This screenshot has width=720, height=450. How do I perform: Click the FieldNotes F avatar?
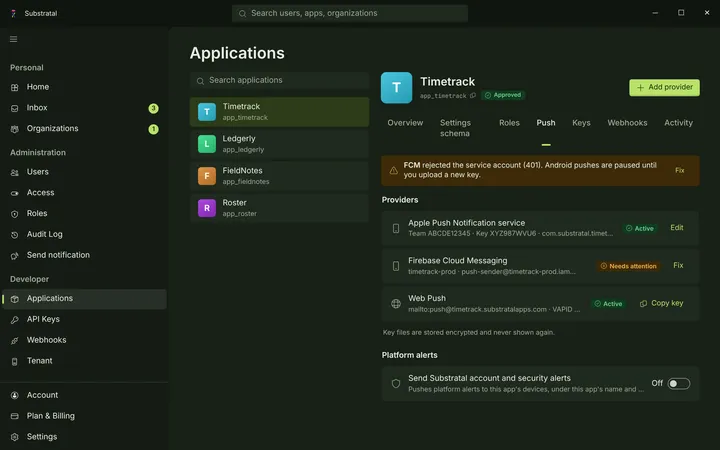[x=207, y=176]
